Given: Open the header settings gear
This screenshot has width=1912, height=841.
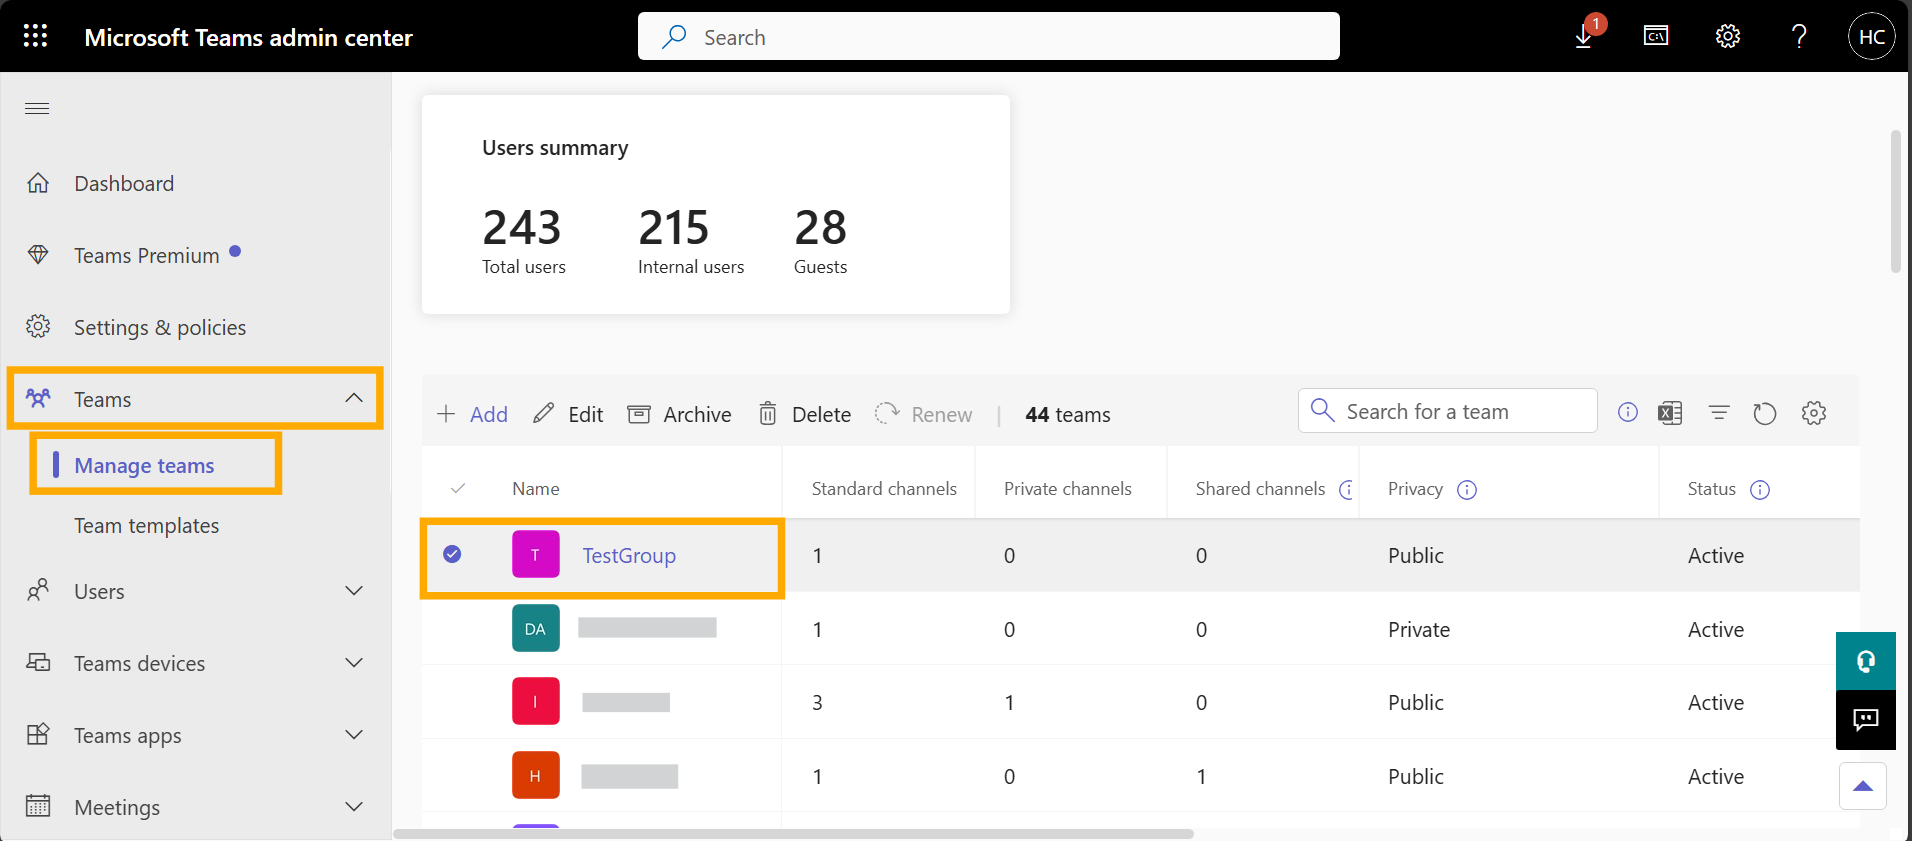Looking at the screenshot, I should coord(1728,37).
